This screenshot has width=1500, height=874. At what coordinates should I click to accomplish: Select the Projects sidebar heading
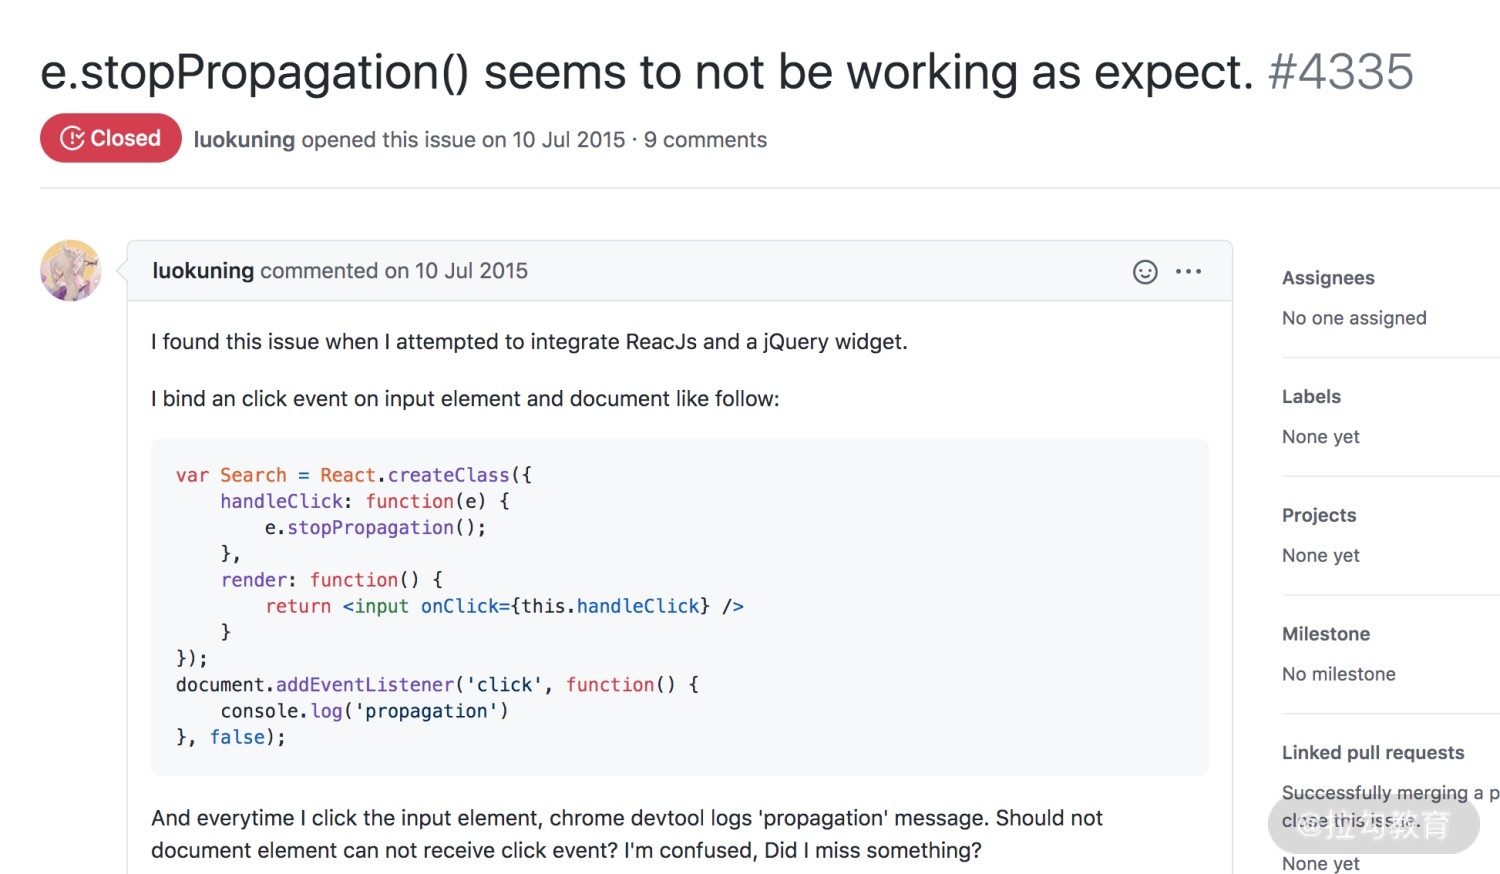pyautogui.click(x=1319, y=516)
